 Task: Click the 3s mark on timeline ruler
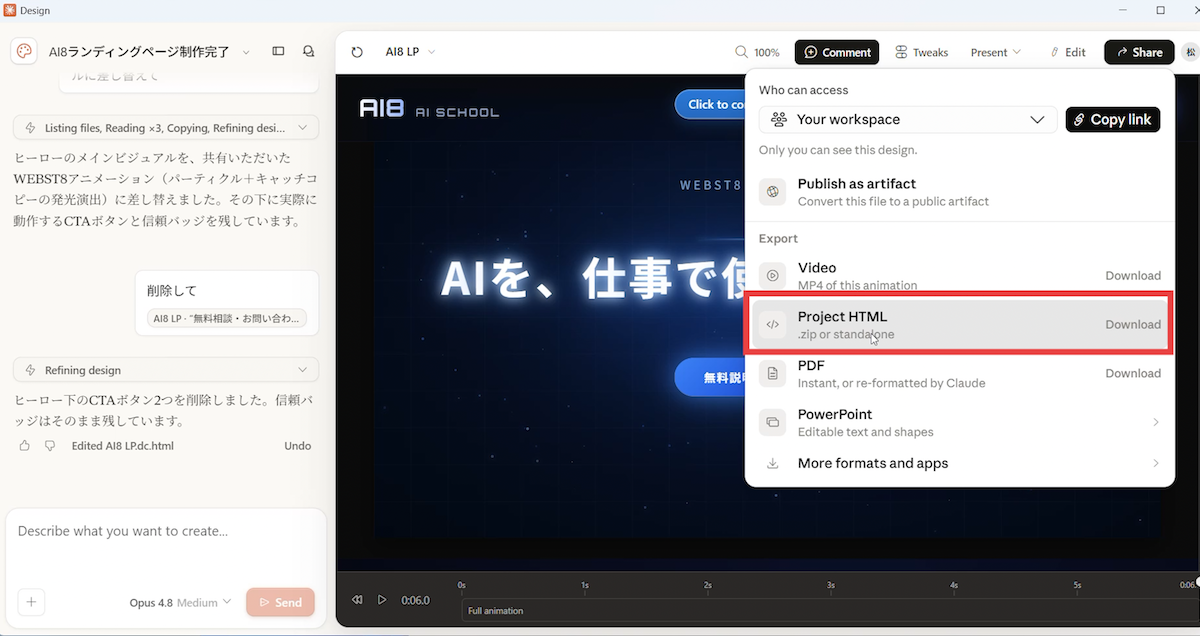click(x=830, y=585)
